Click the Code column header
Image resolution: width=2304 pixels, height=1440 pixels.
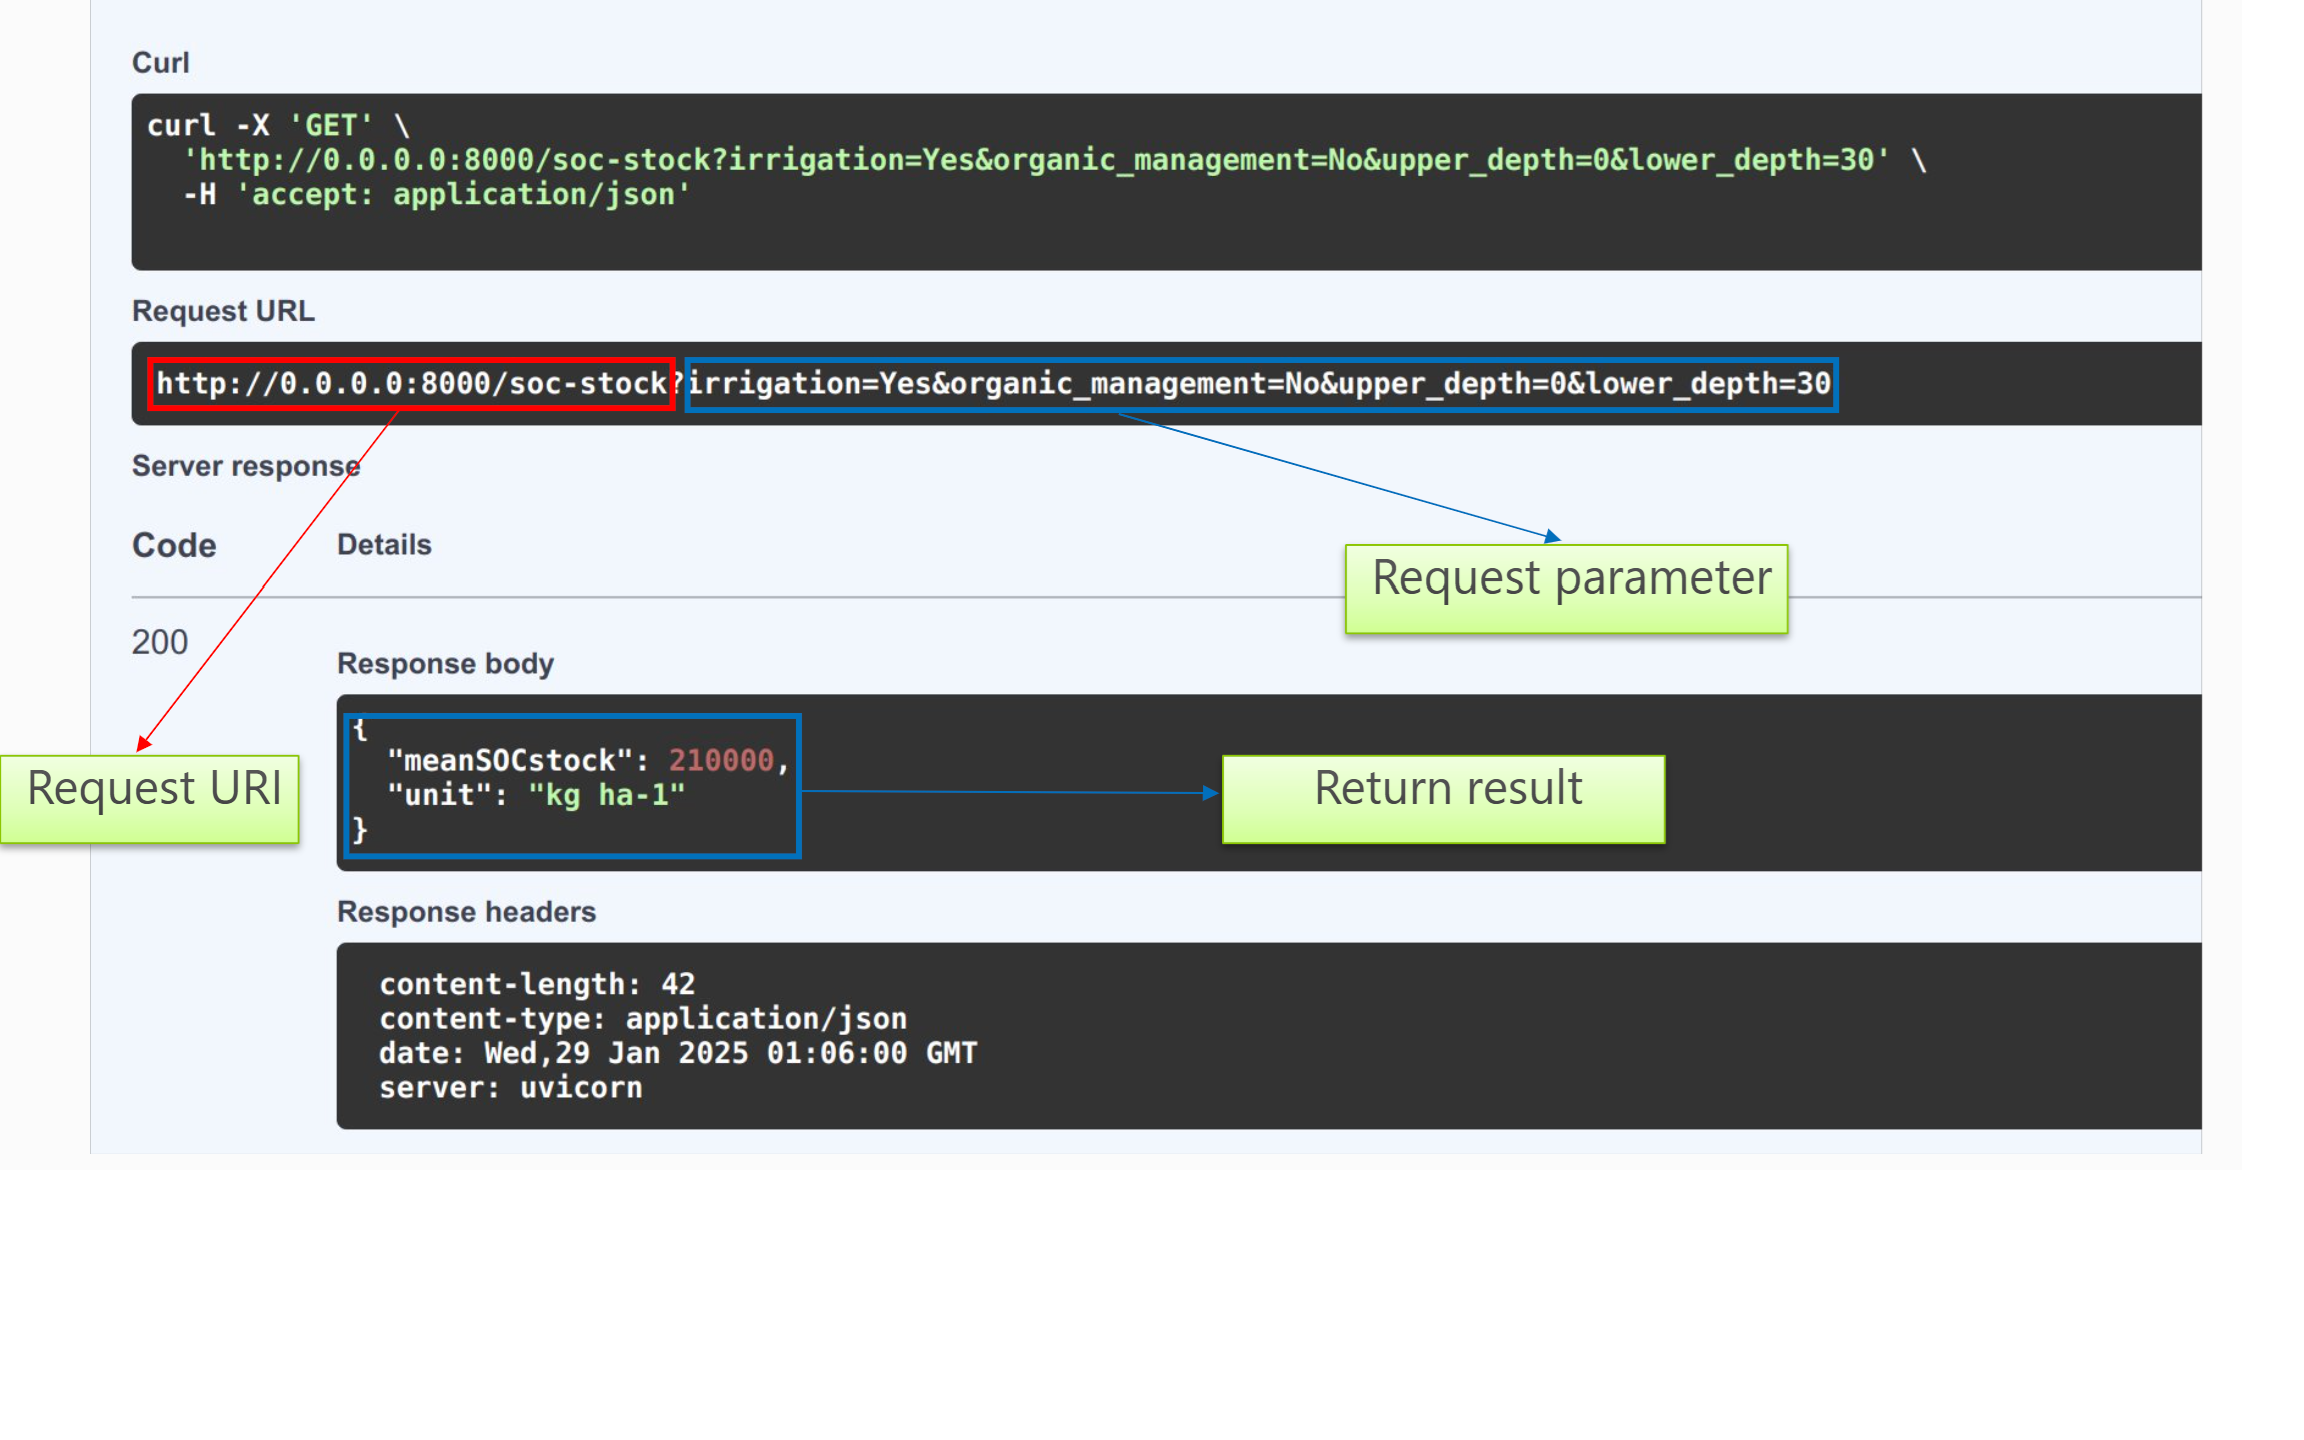point(174,545)
